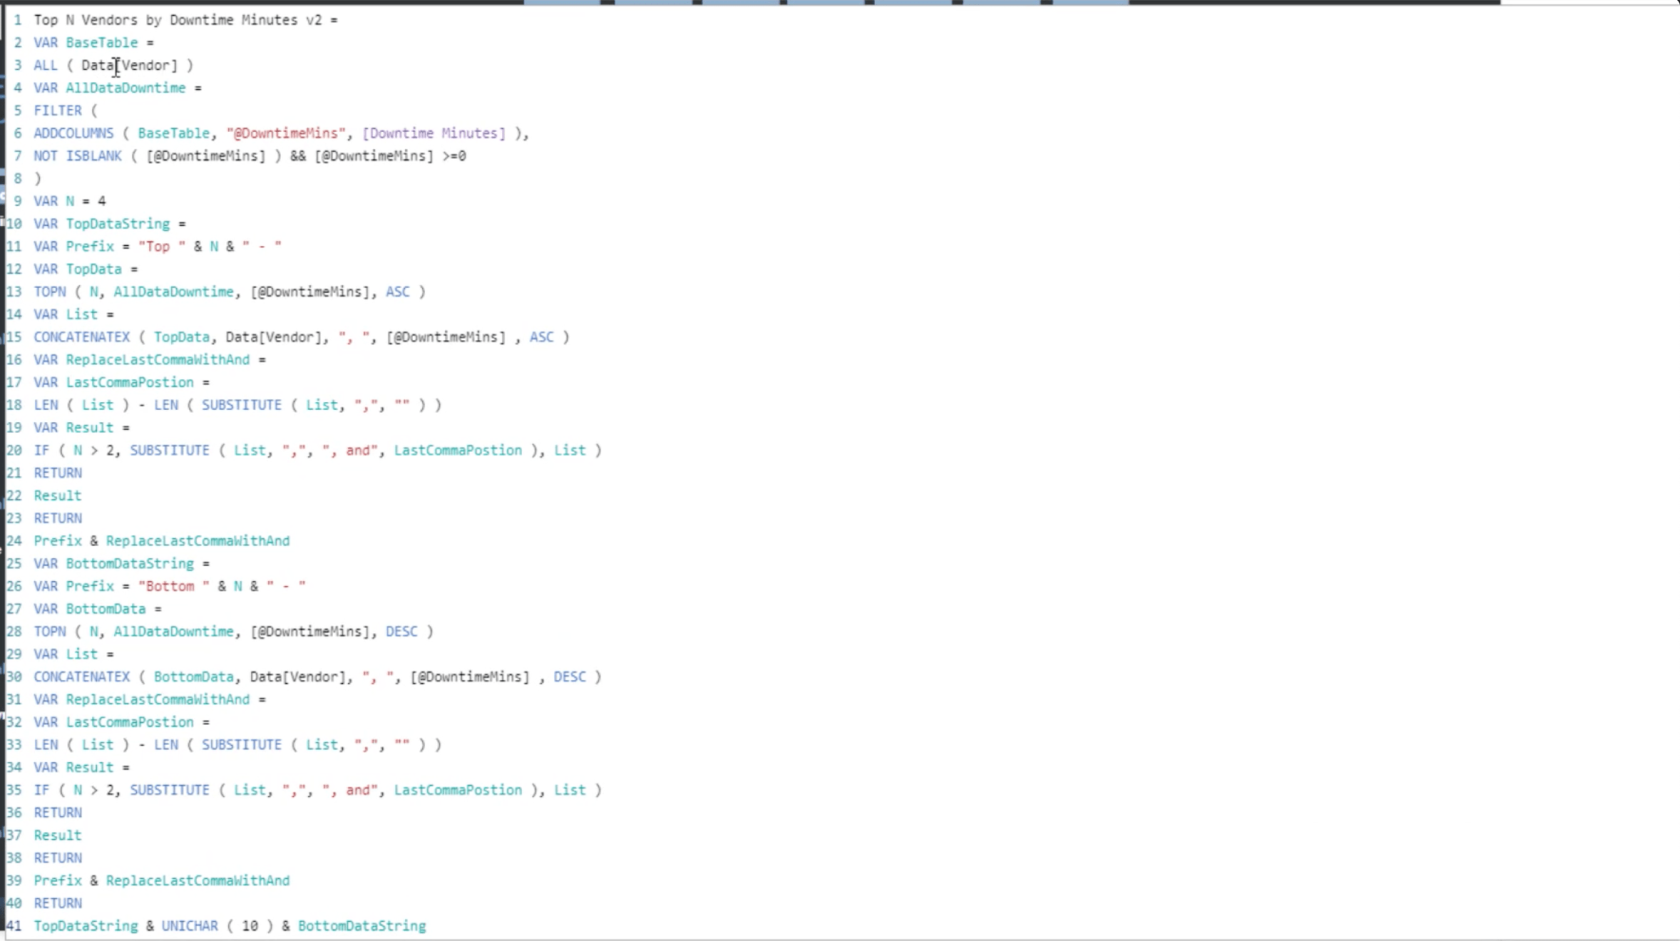Click 'BottomData' argument in CONCATENATEX on line 30

(x=194, y=677)
